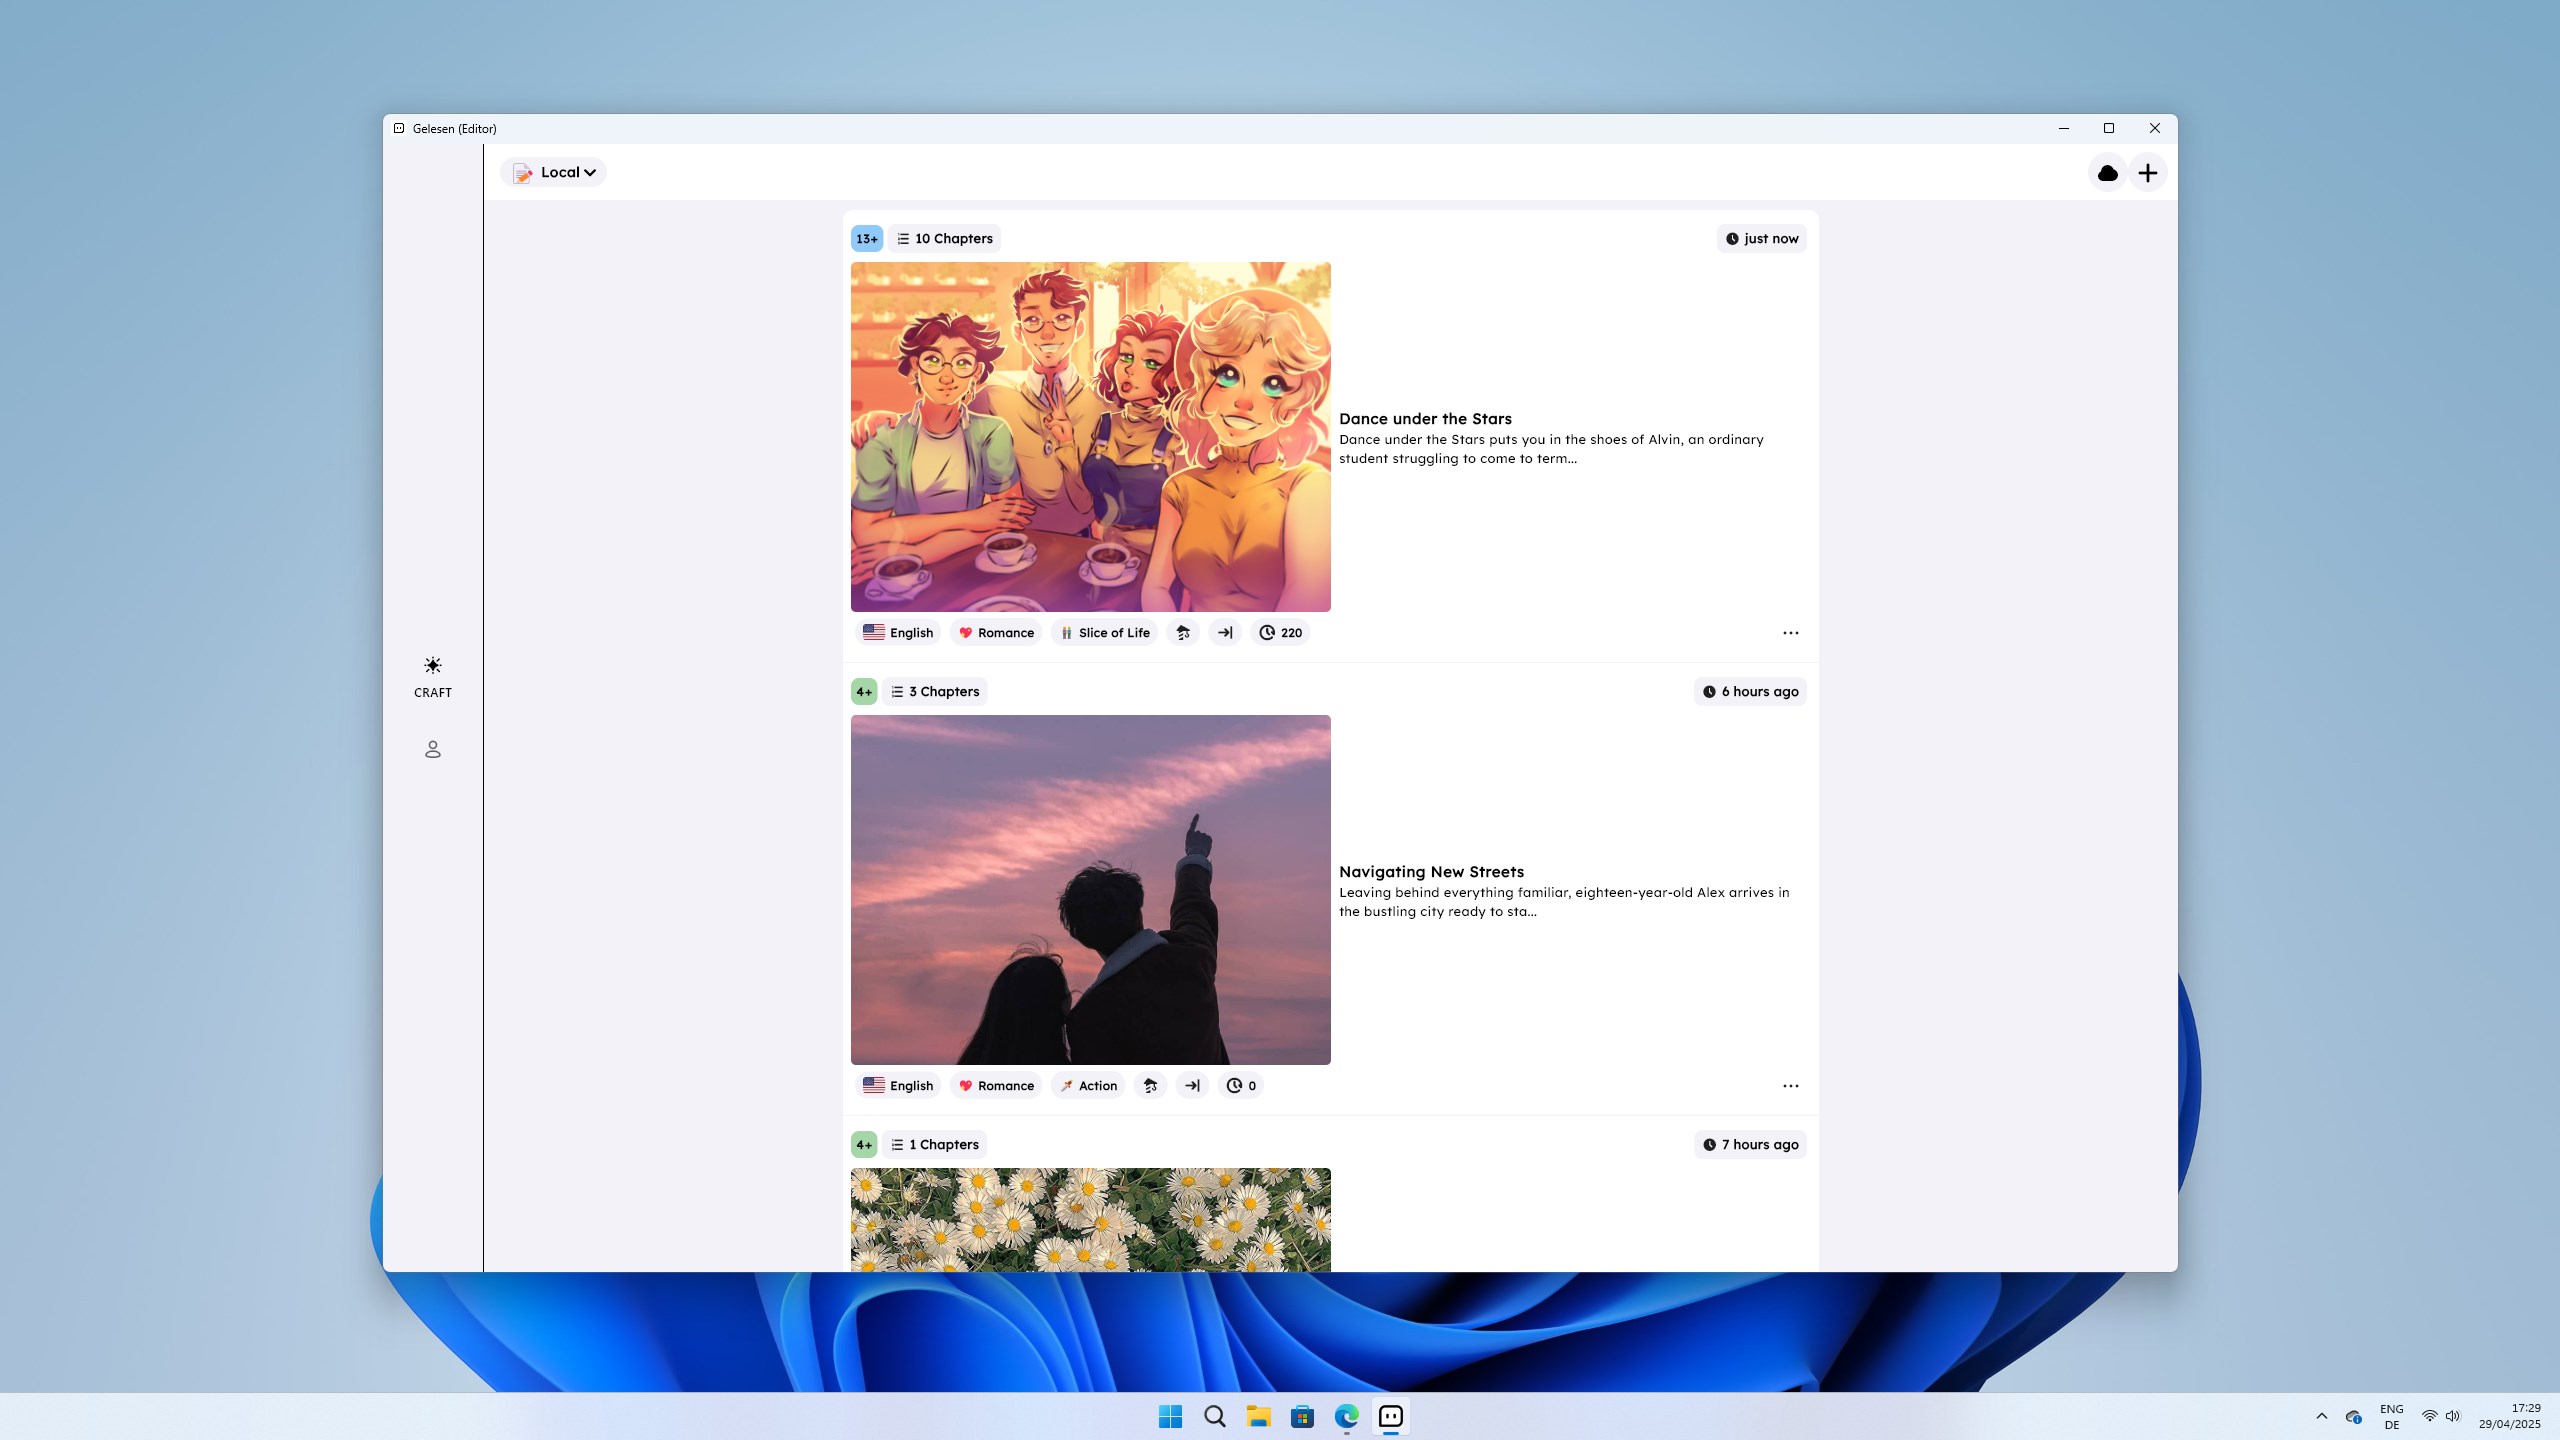2560x1440 pixels.
Task: Click graduate icon on Navigating New Streets
Action: [x=1150, y=1086]
